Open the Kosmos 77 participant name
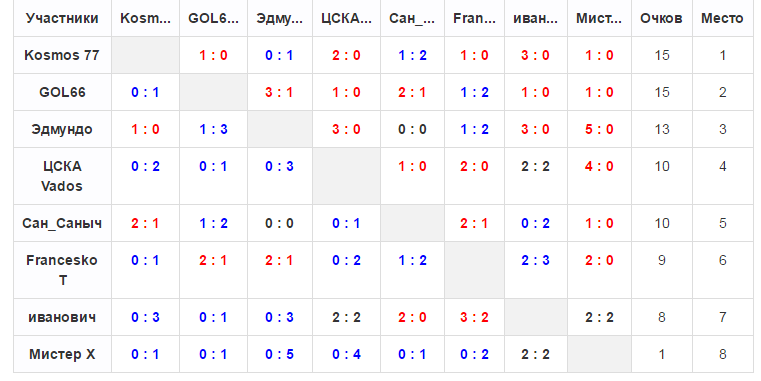 (62, 55)
